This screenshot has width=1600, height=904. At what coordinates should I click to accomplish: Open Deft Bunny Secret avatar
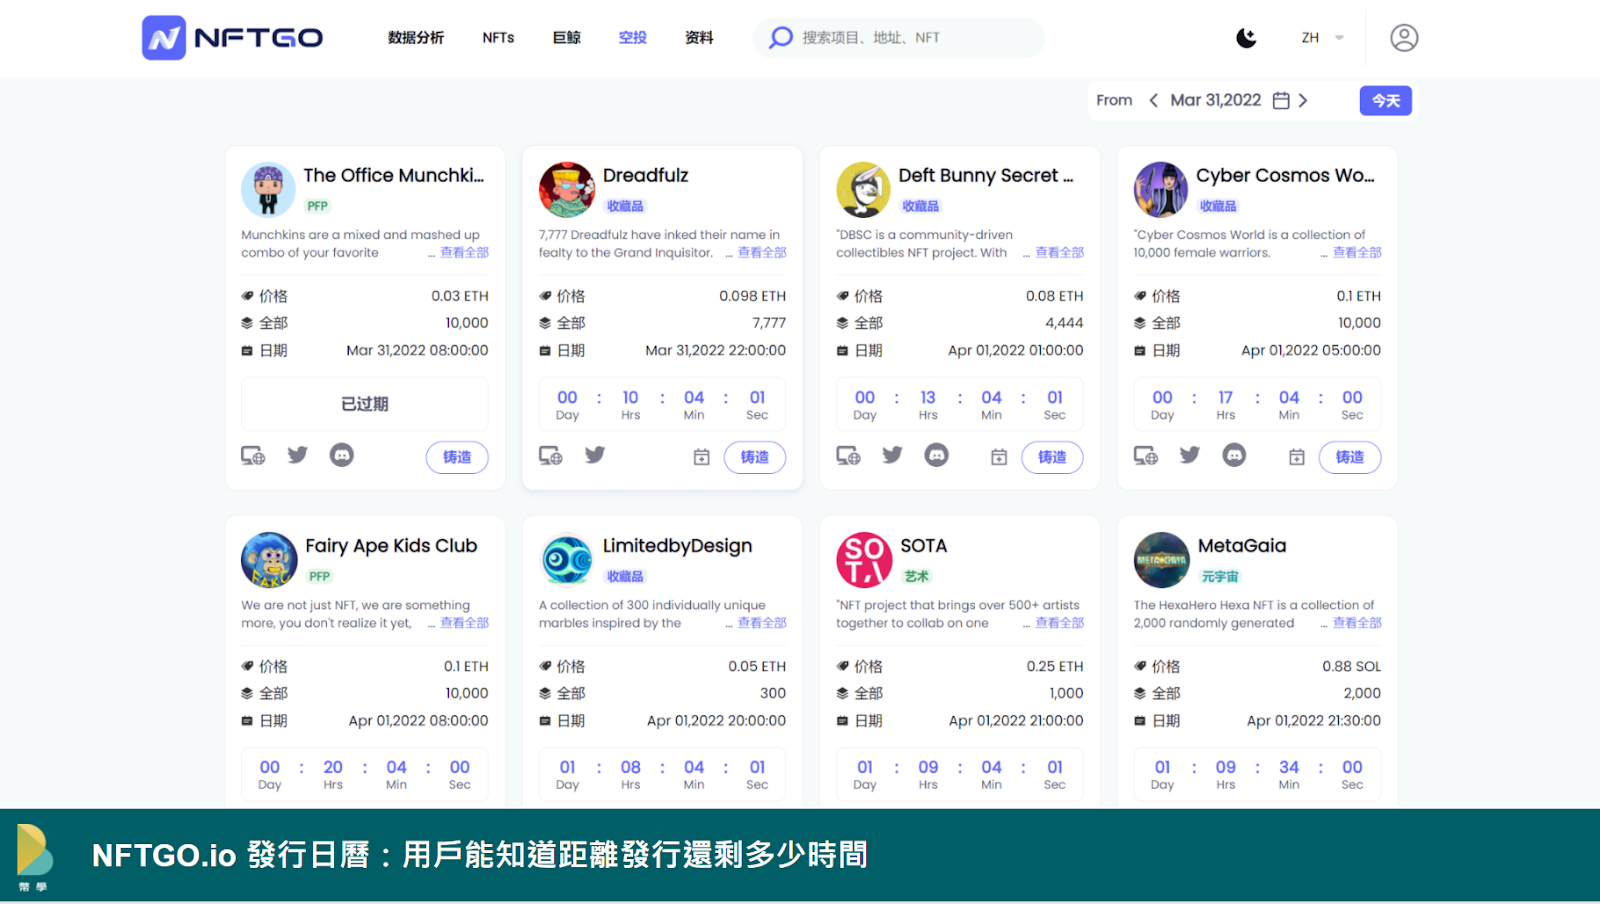point(864,190)
